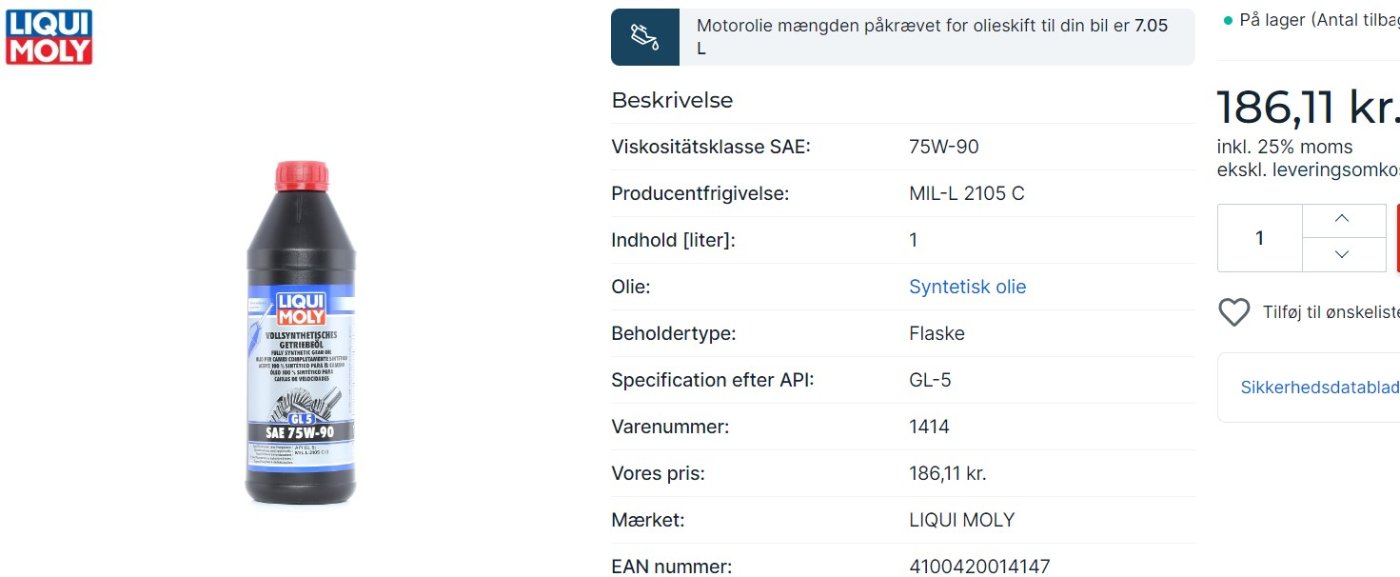Decrease quantity with the down arrow
The width and height of the screenshot is (1400, 577).
(1342, 254)
